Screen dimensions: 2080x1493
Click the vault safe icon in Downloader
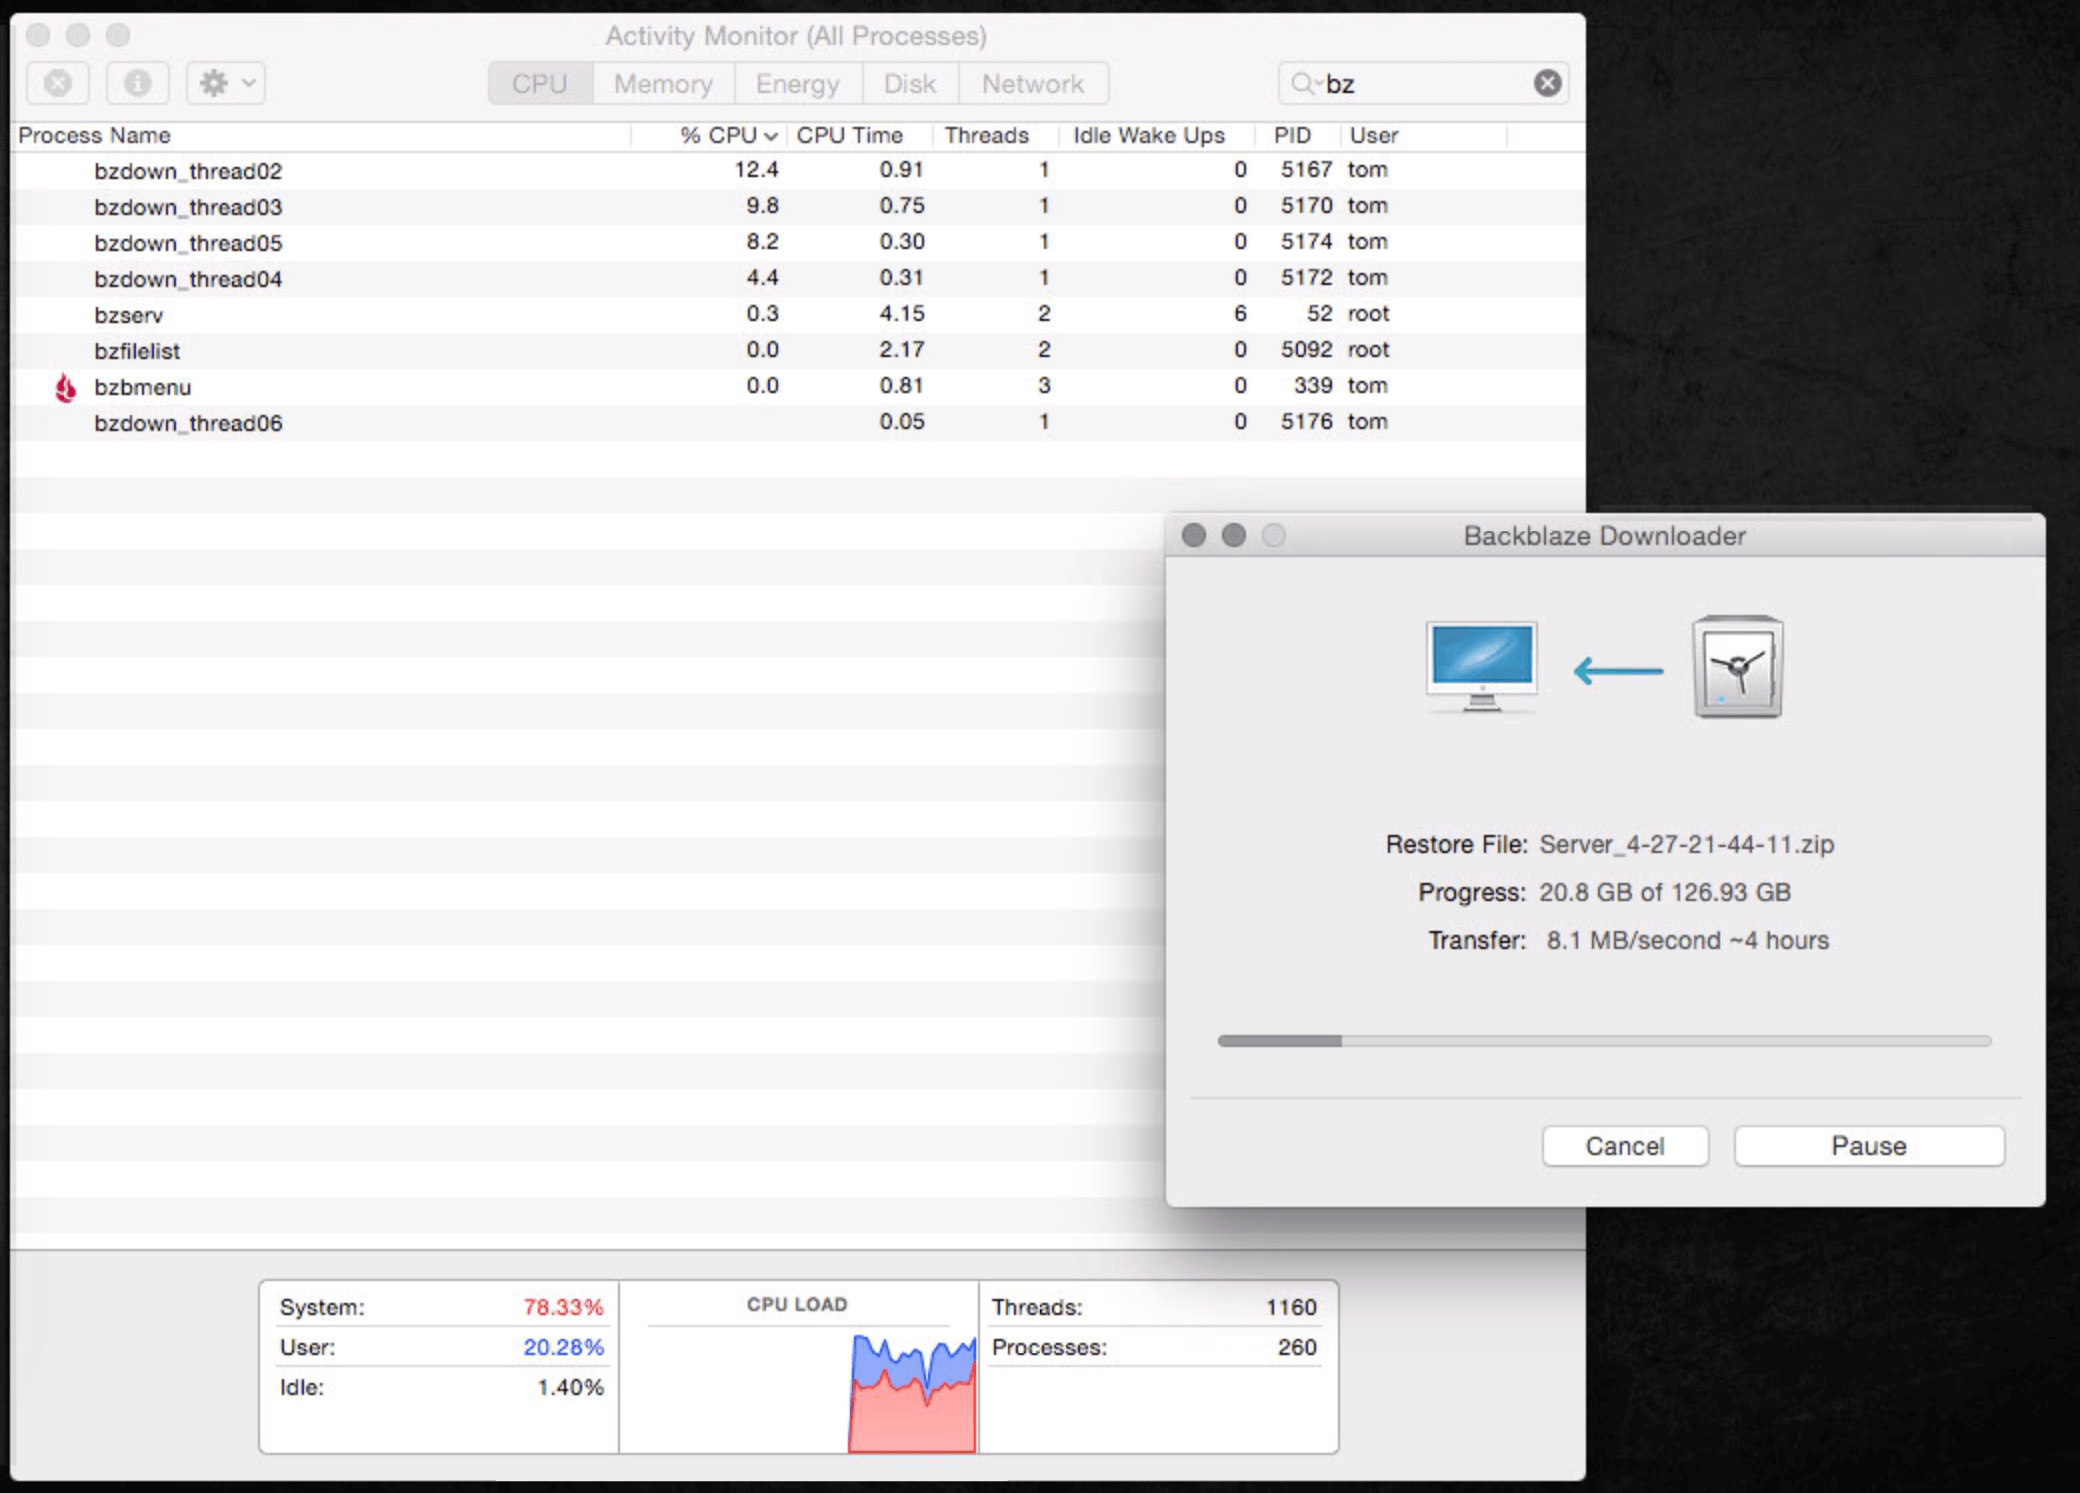[x=1737, y=667]
